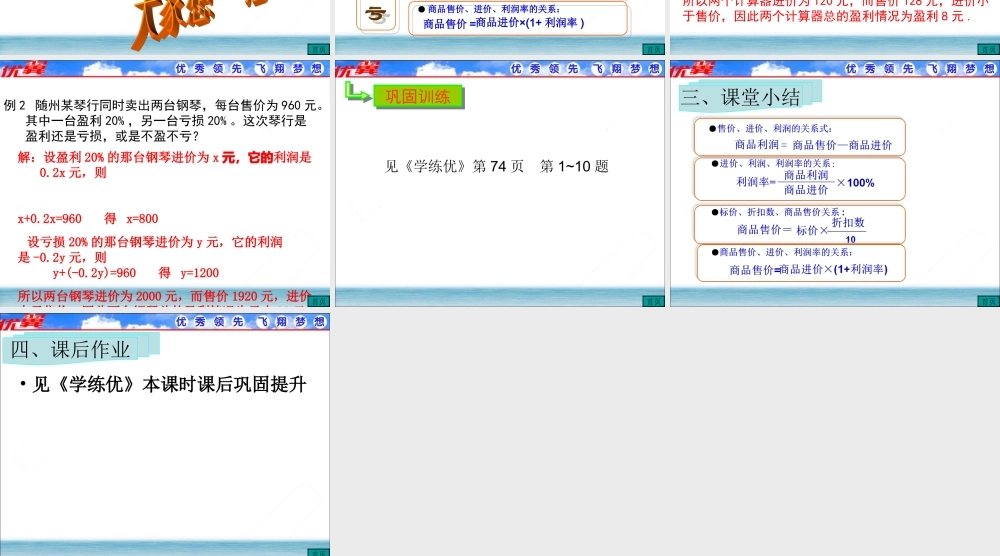Click the 折扣数 discount formula box
Viewport: 1000px width, 556px height.
pos(799,224)
